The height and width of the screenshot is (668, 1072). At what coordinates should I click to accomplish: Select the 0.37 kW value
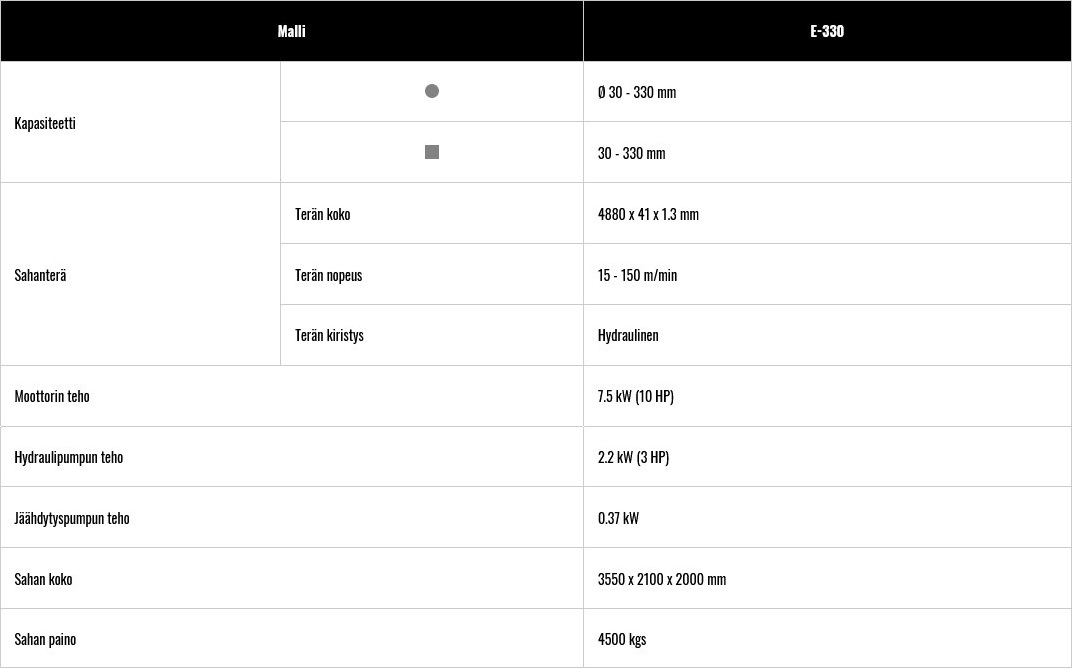pos(619,518)
